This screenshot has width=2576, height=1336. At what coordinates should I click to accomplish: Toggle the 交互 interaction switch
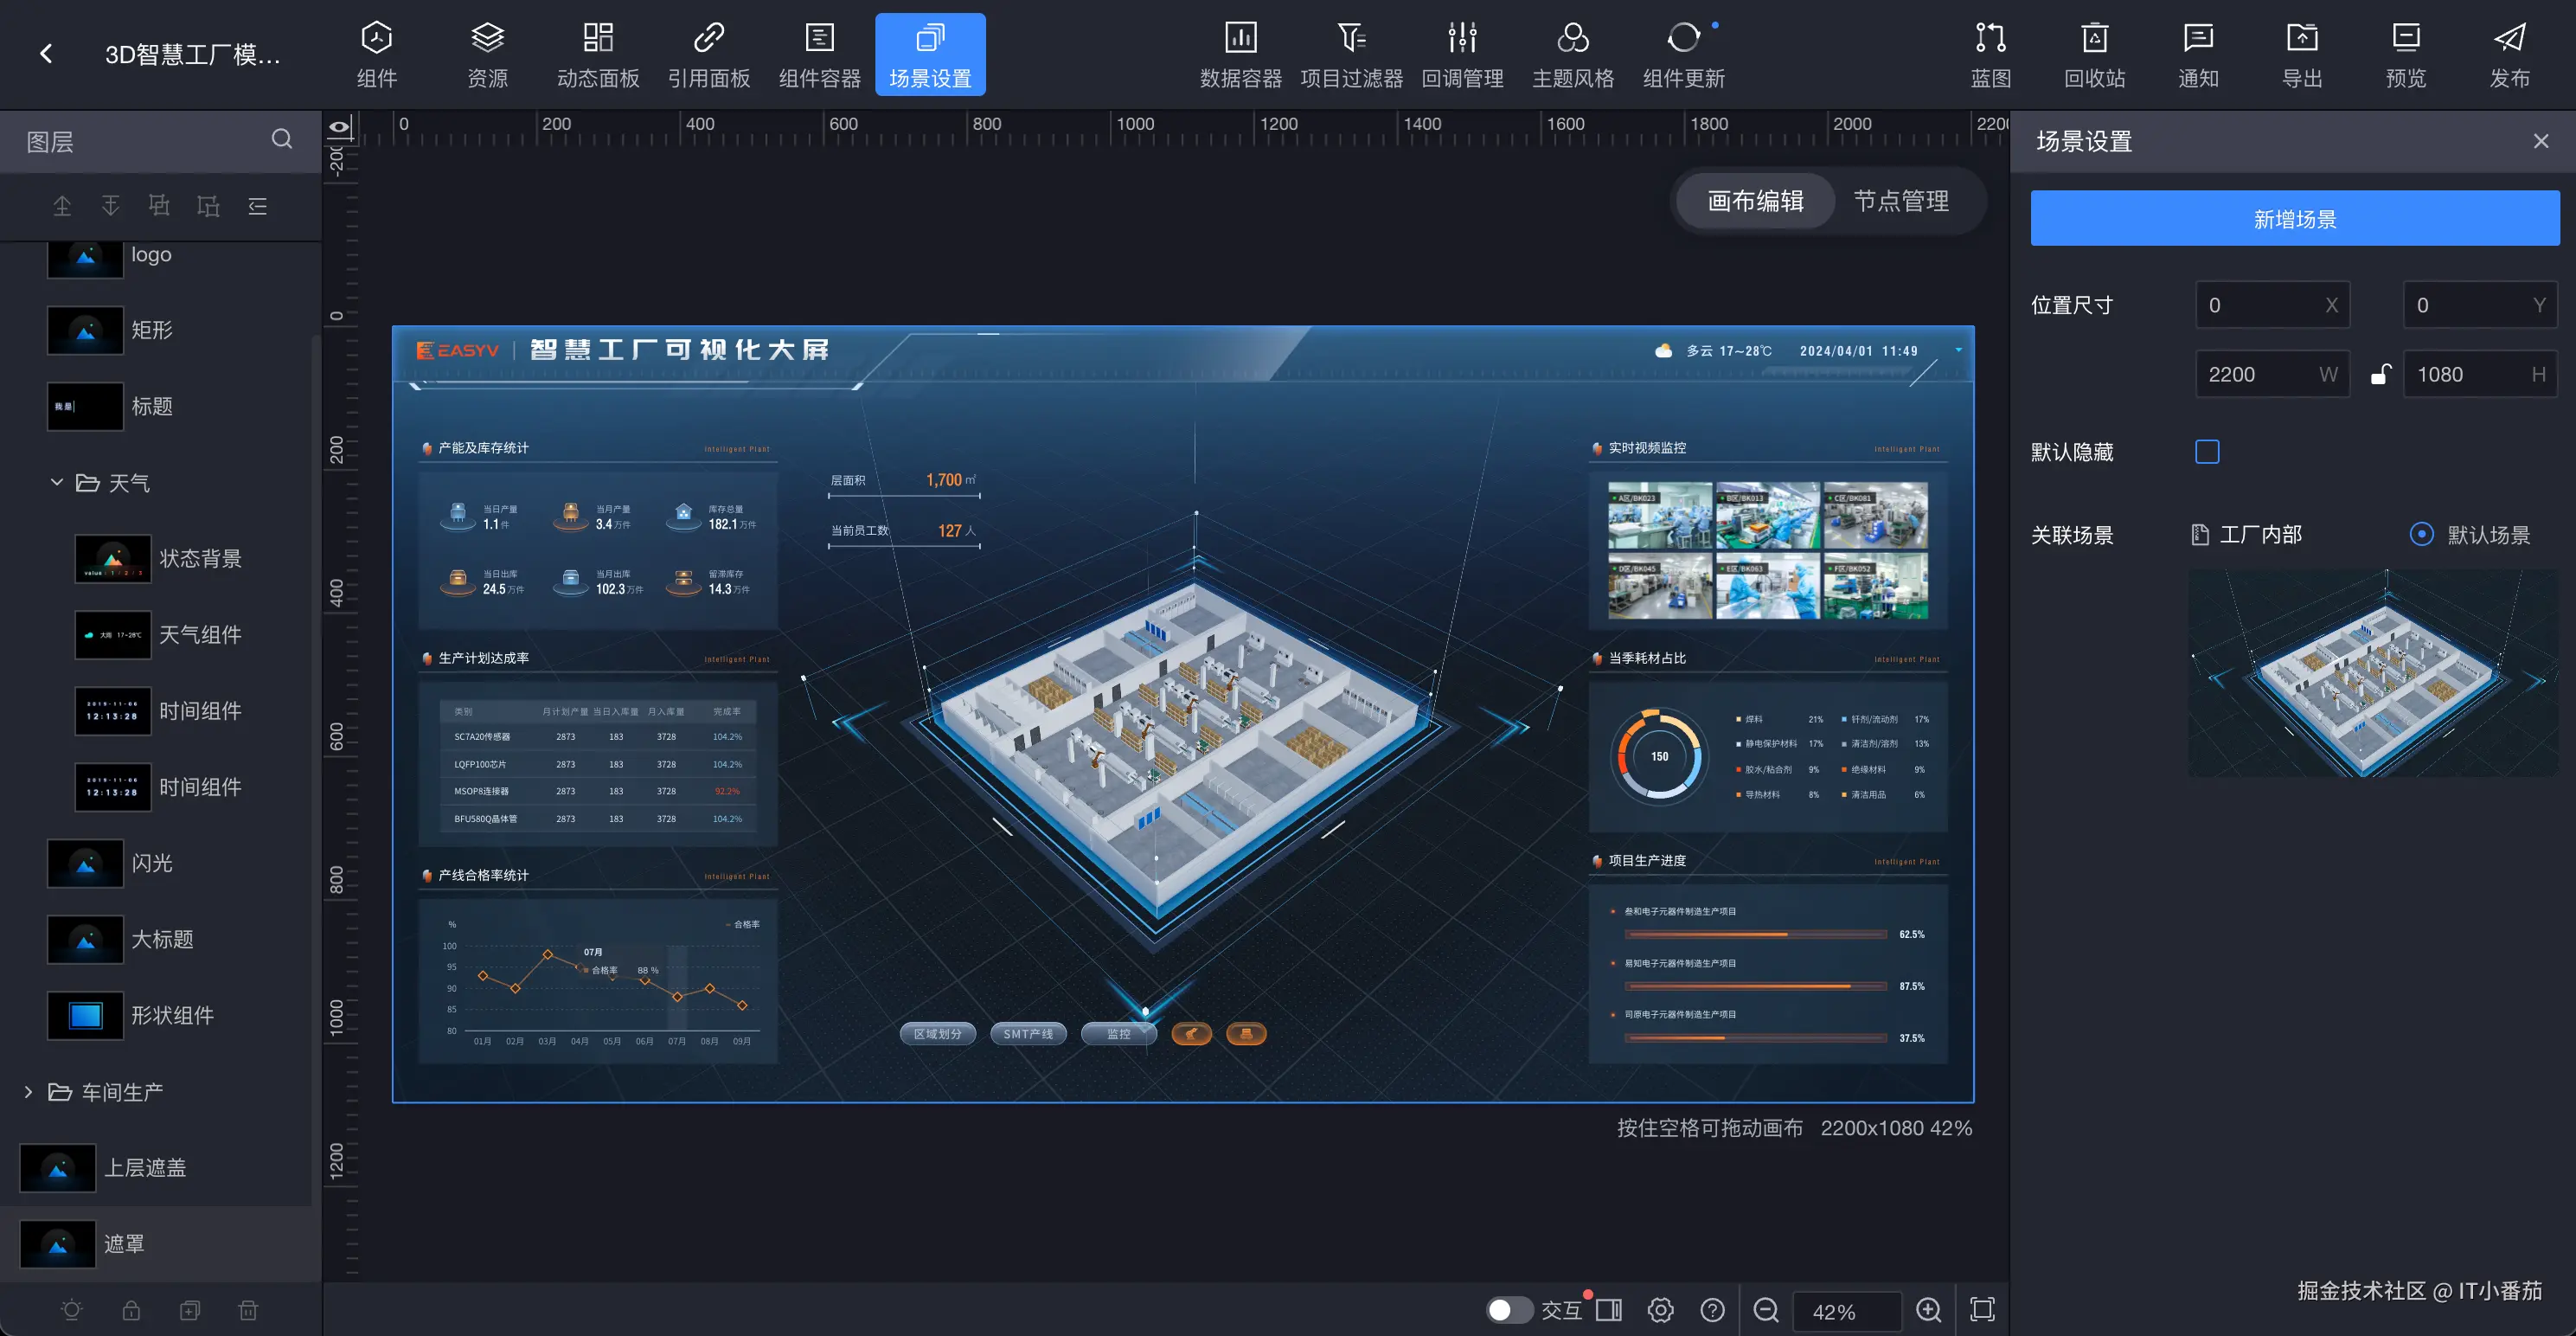pyautogui.click(x=1508, y=1310)
